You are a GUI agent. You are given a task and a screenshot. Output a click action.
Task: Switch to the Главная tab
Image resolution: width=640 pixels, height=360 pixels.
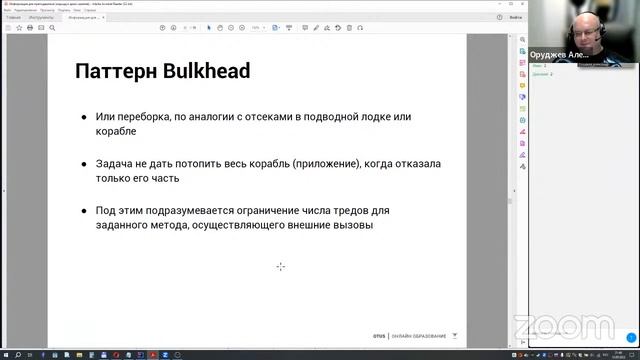[x=13, y=18]
